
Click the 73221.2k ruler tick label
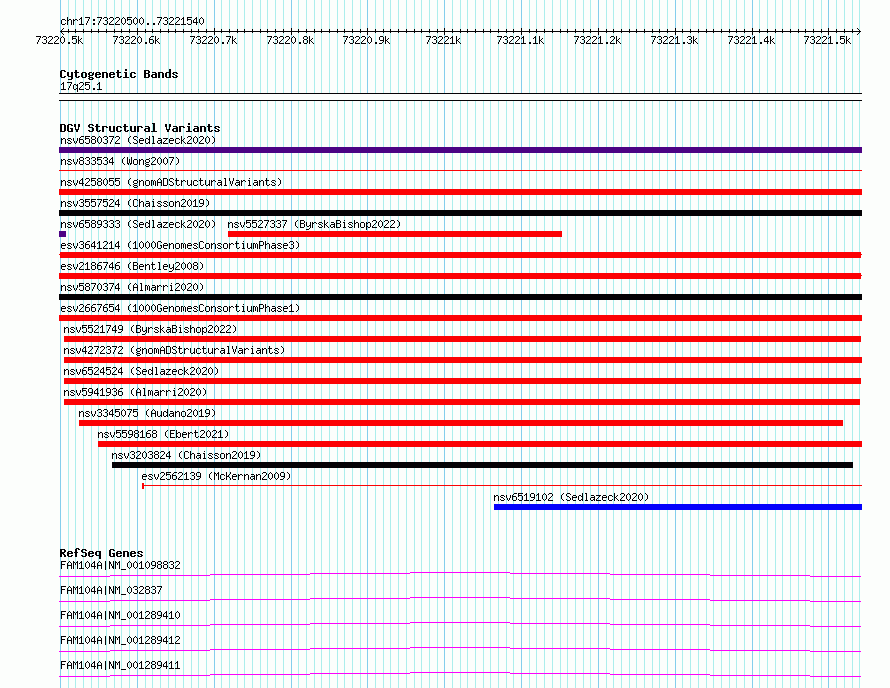597,40
